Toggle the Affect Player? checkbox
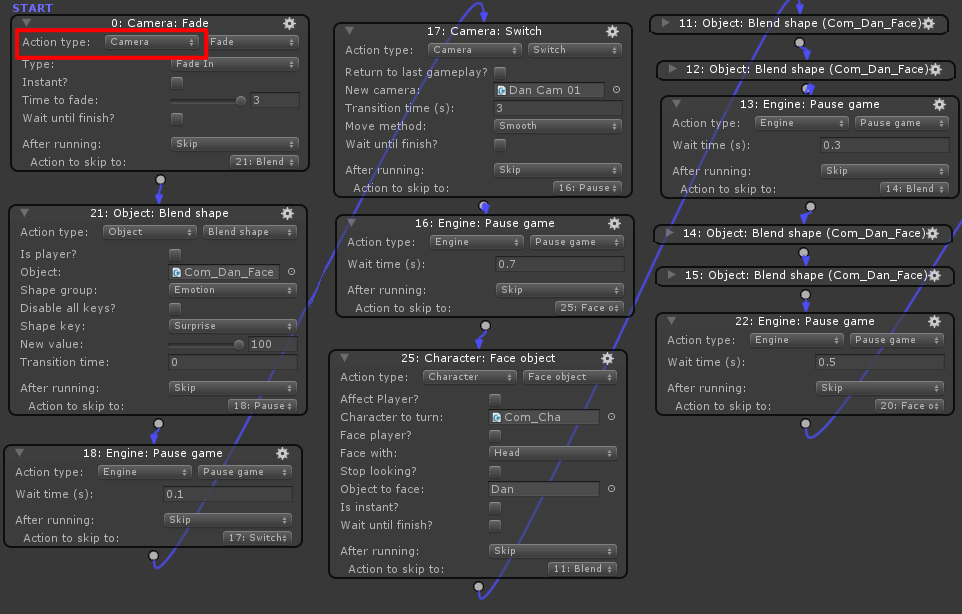962x614 pixels. pos(495,399)
